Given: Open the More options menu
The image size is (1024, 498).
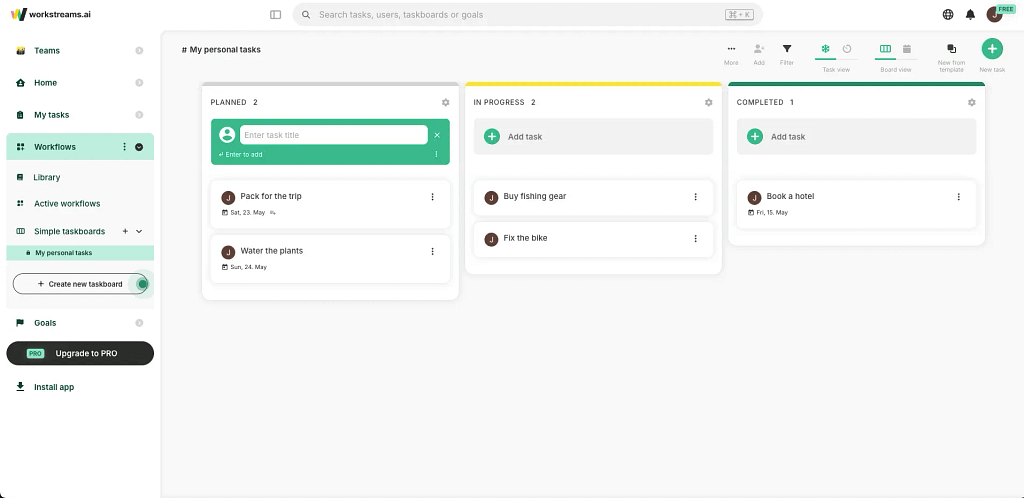Looking at the screenshot, I should point(731,54).
